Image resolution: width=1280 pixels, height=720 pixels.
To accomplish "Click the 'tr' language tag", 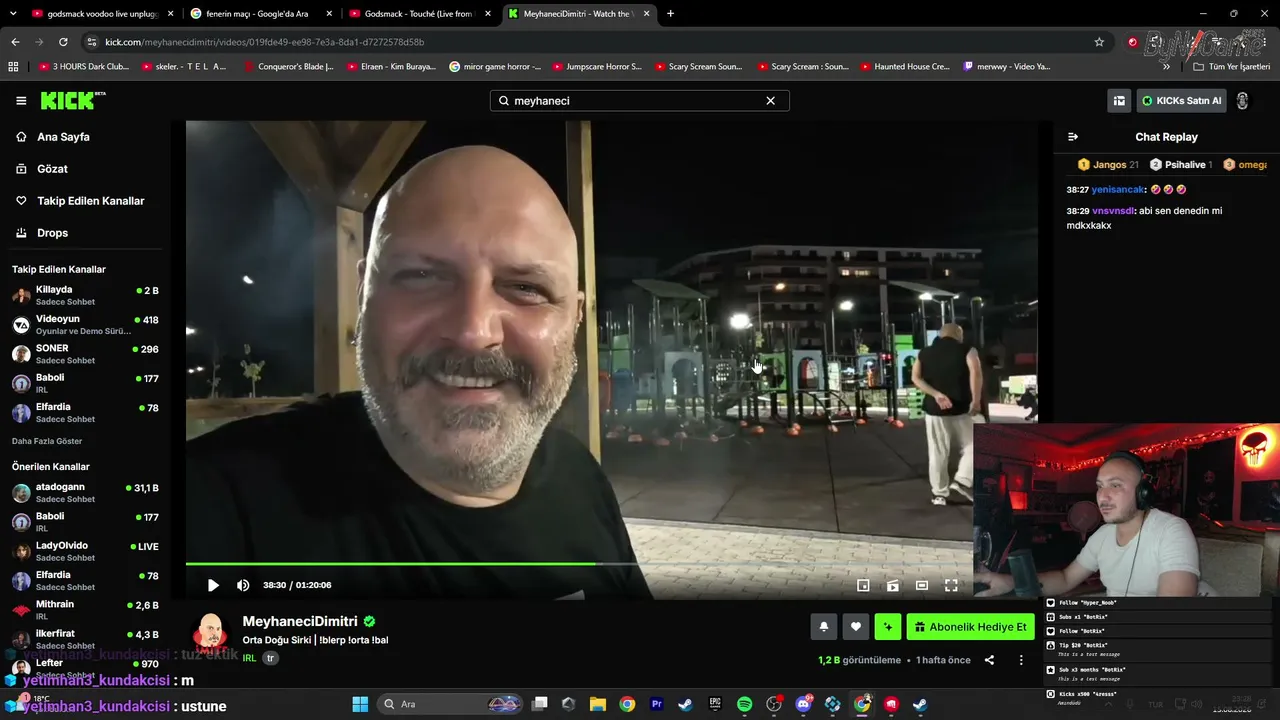I will (270, 658).
